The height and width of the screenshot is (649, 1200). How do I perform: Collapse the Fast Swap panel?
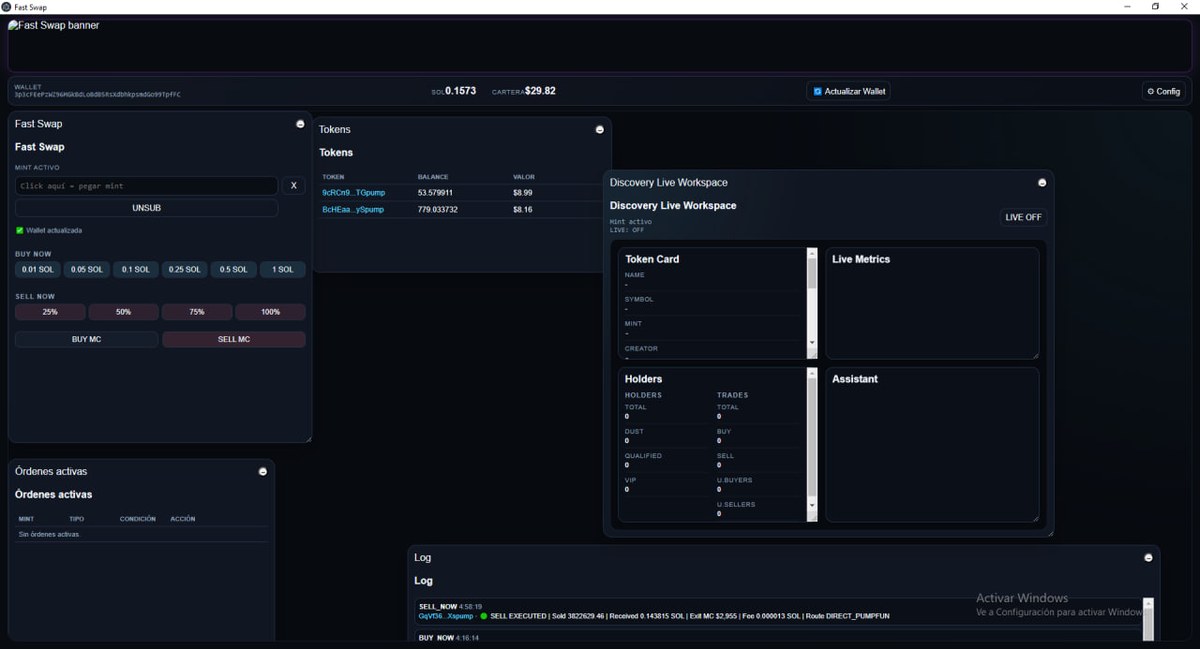pyautogui.click(x=300, y=124)
